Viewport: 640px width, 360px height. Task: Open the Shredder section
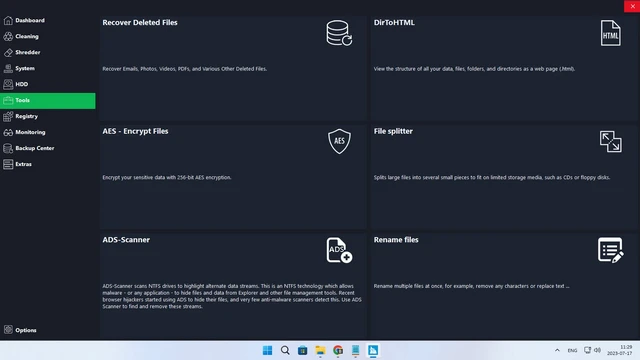[28, 52]
